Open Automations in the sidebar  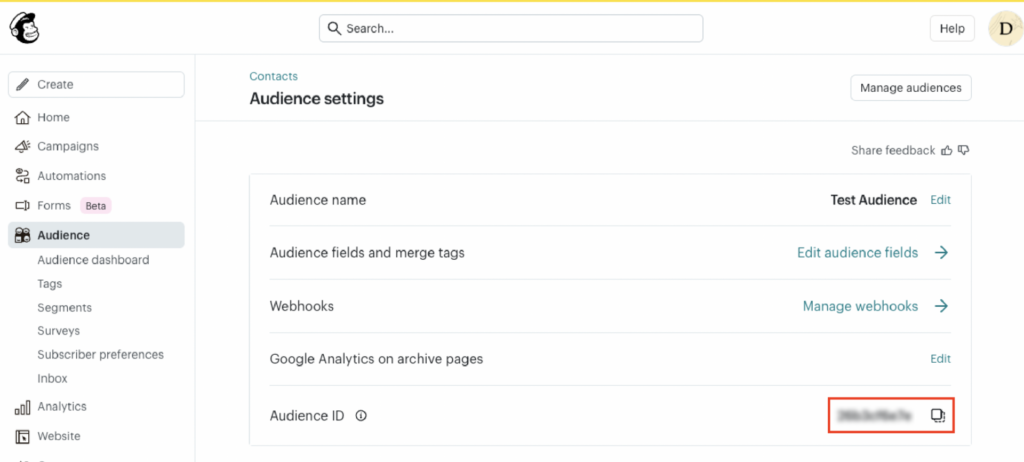point(71,176)
